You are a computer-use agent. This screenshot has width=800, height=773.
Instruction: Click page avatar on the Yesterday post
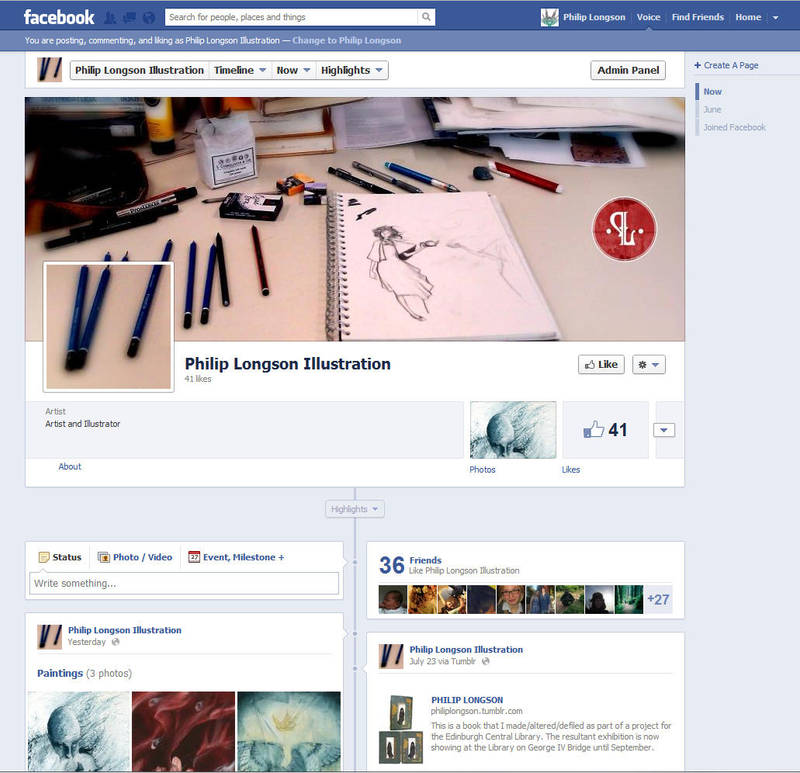point(49,637)
